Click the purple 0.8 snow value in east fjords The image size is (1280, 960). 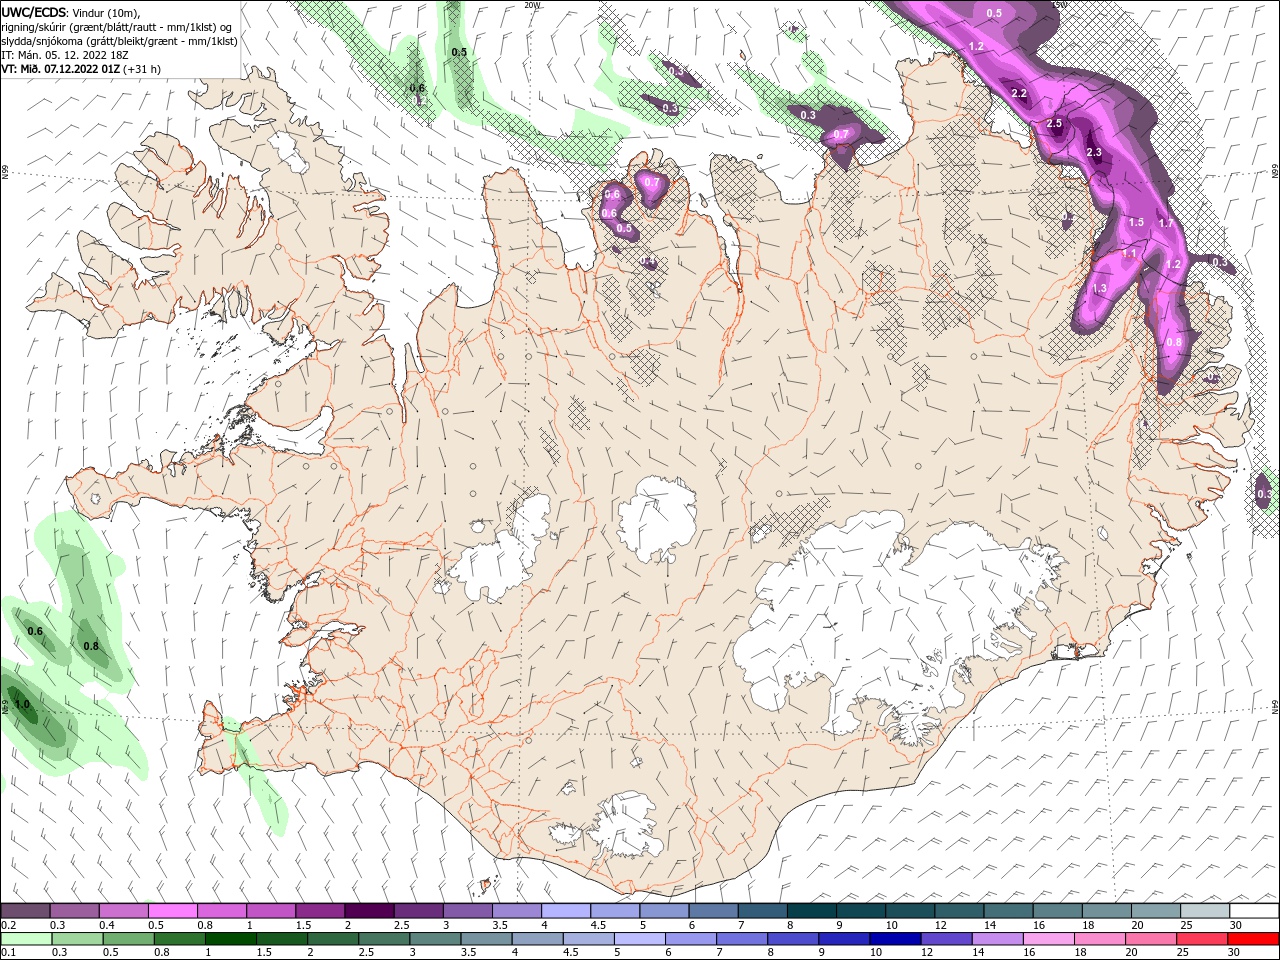pos(1174,342)
